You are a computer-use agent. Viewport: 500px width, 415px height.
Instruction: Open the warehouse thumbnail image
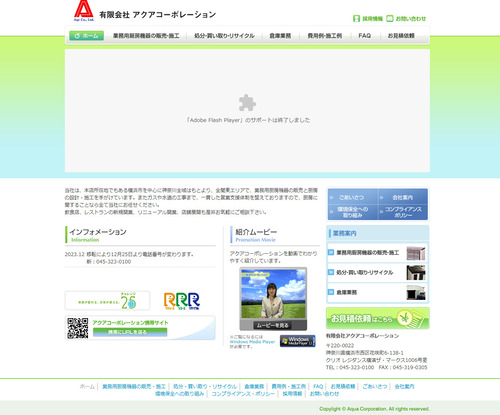(x=416, y=293)
